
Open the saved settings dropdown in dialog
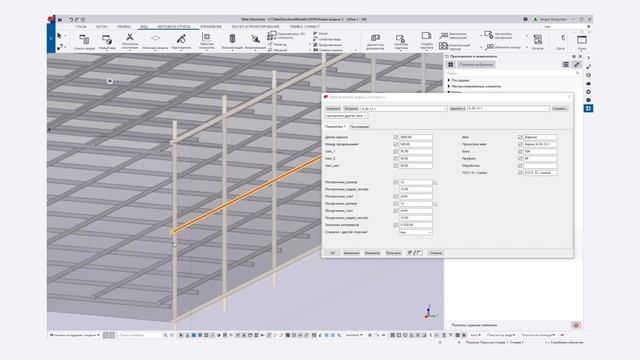[x=404, y=109]
